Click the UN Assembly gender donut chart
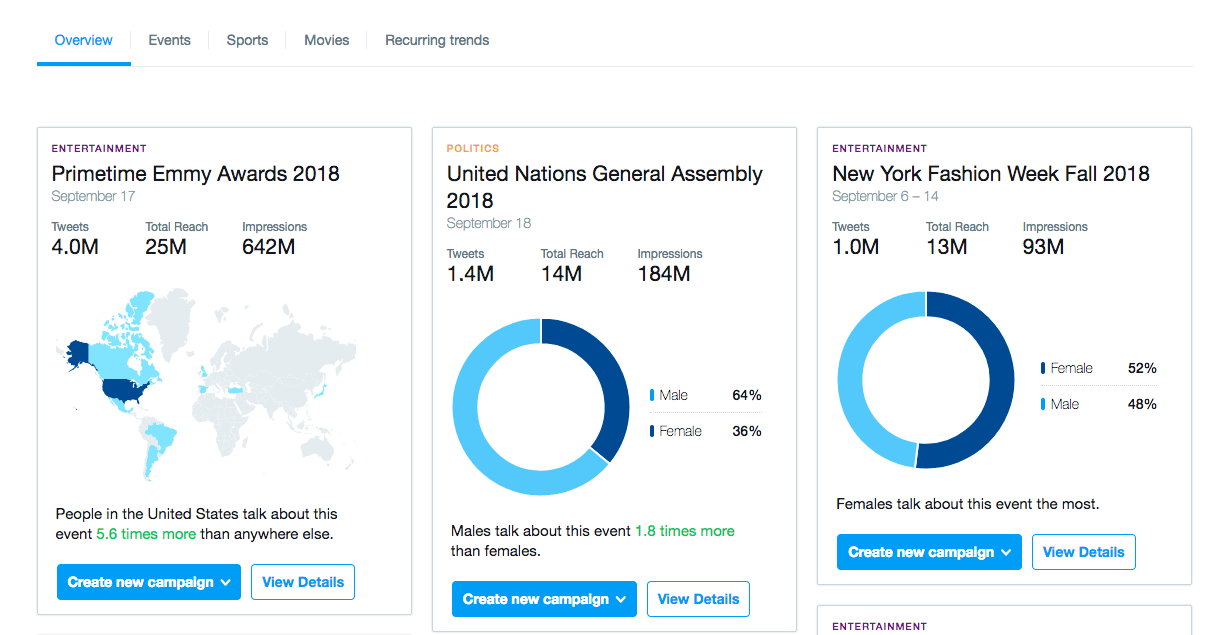Image resolution: width=1214 pixels, height=635 pixels. tap(541, 407)
